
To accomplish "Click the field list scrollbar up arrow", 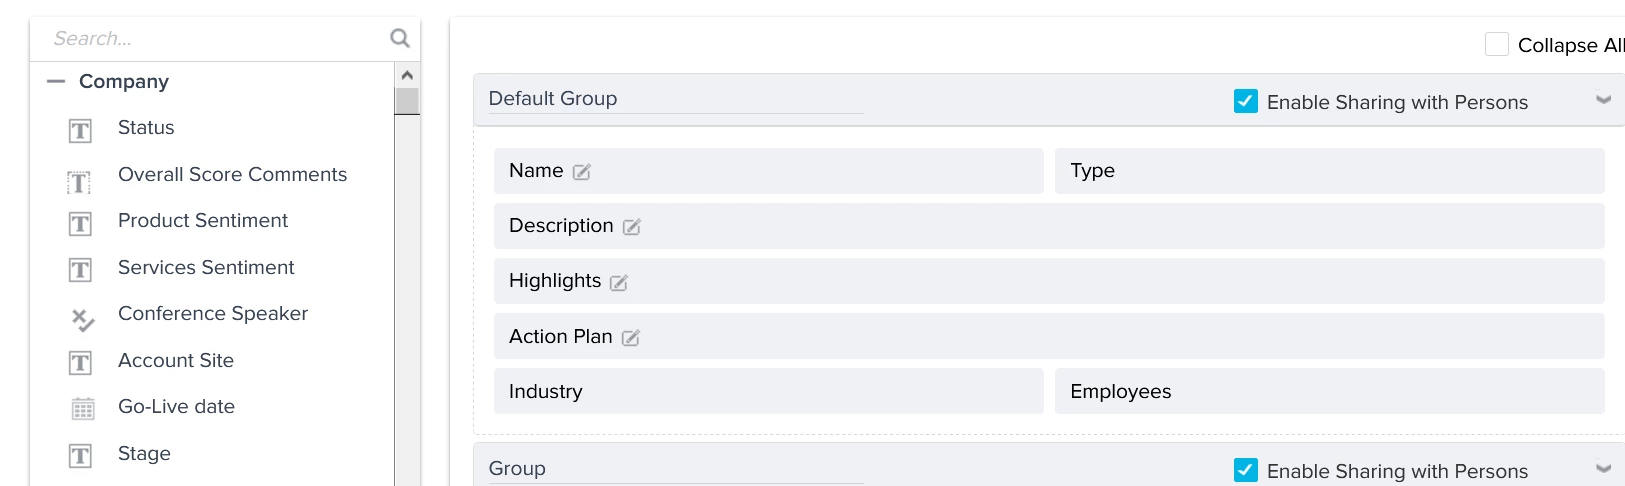I will 407,75.
